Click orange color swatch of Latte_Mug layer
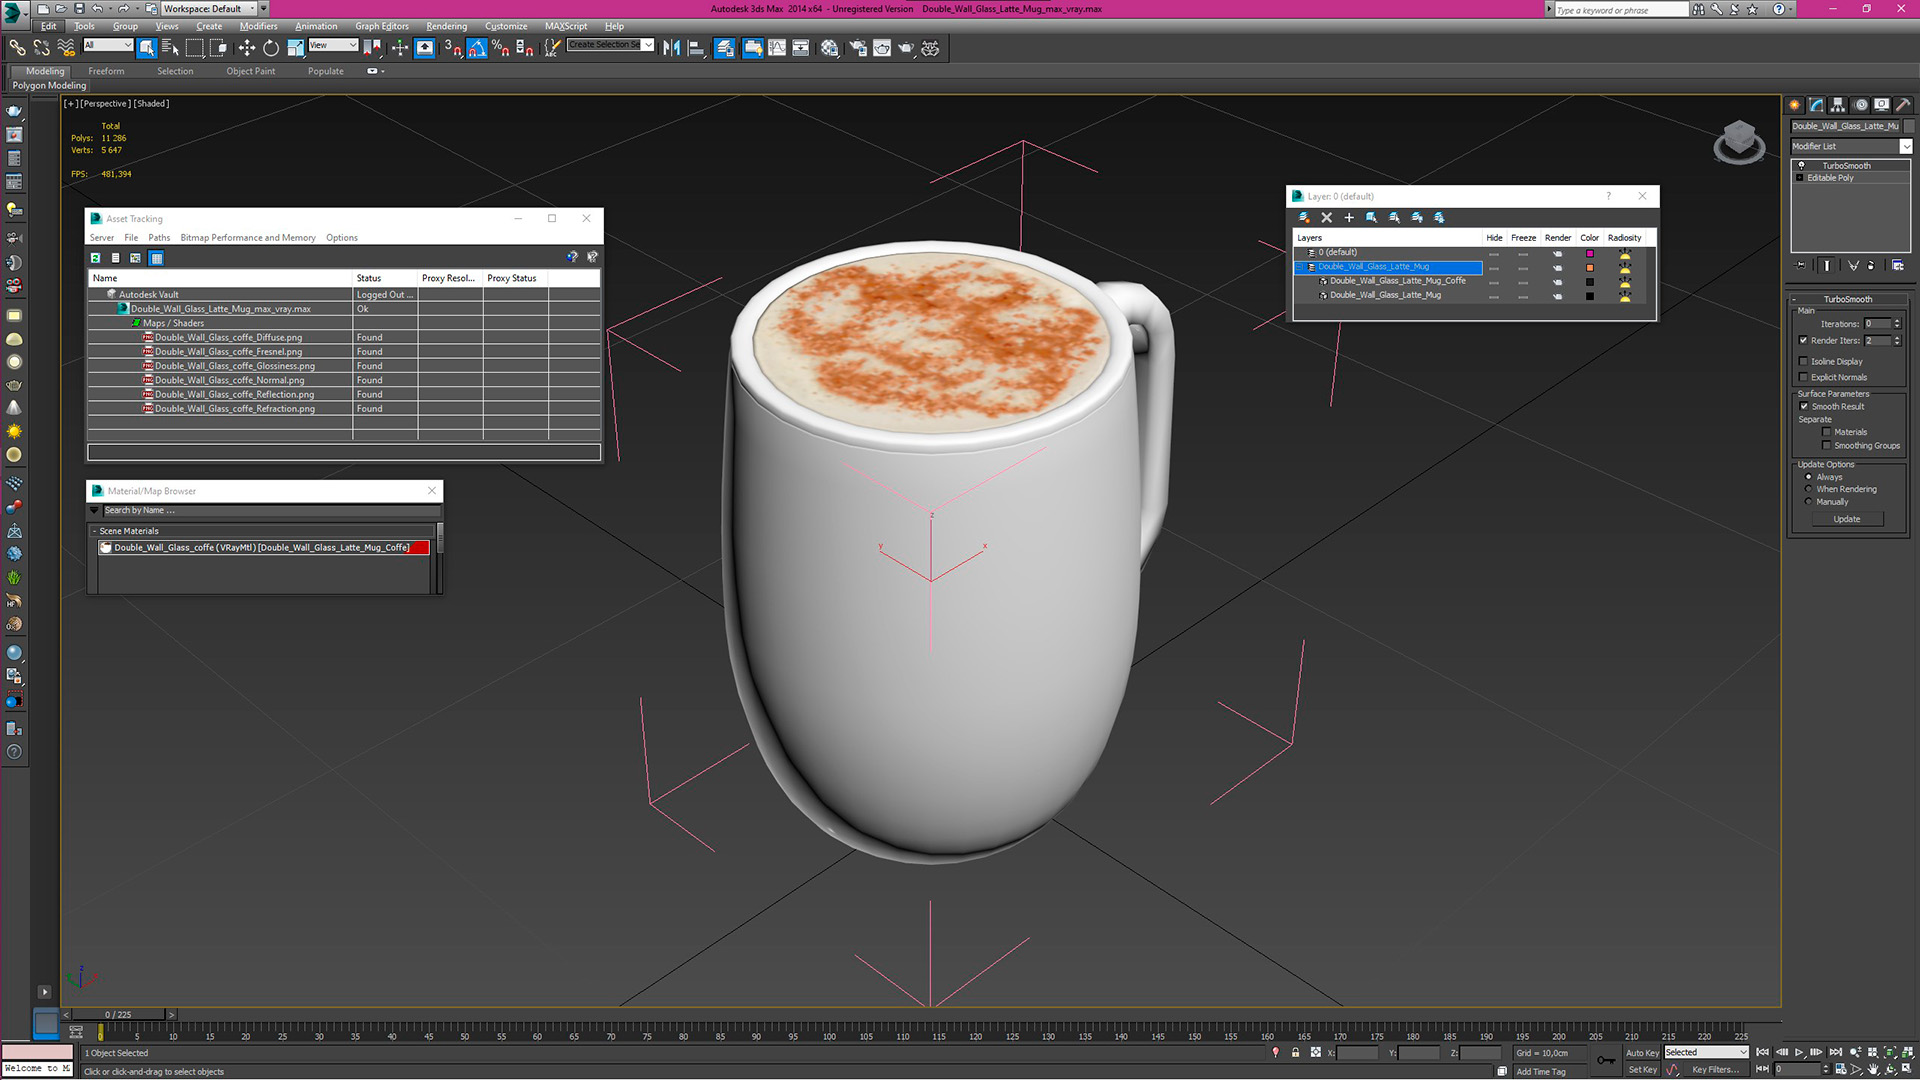This screenshot has width=1920, height=1080. click(1590, 267)
